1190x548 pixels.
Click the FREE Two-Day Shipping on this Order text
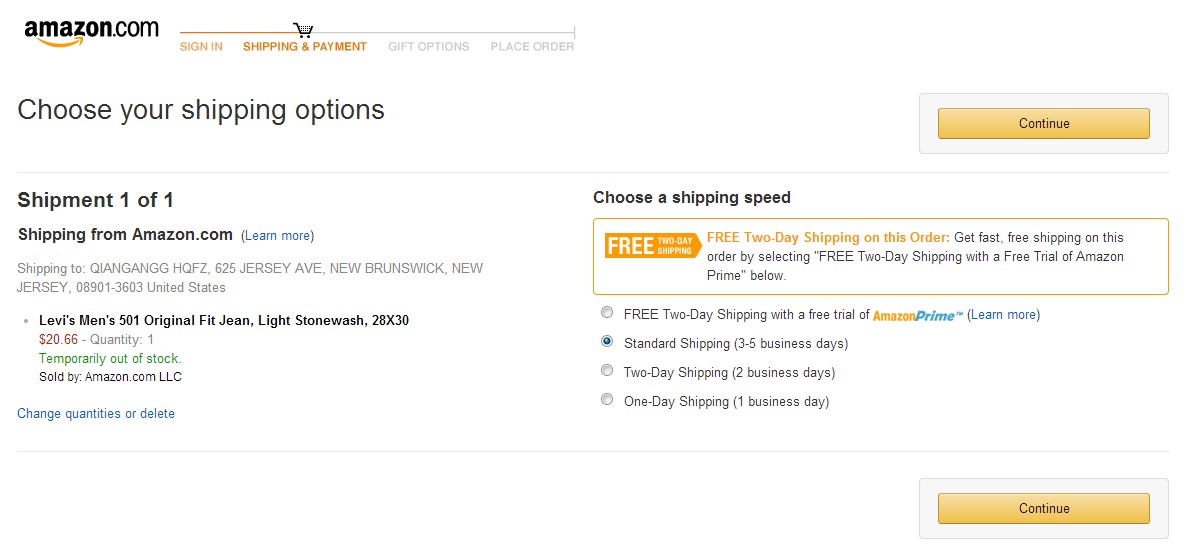pyautogui.click(x=828, y=238)
